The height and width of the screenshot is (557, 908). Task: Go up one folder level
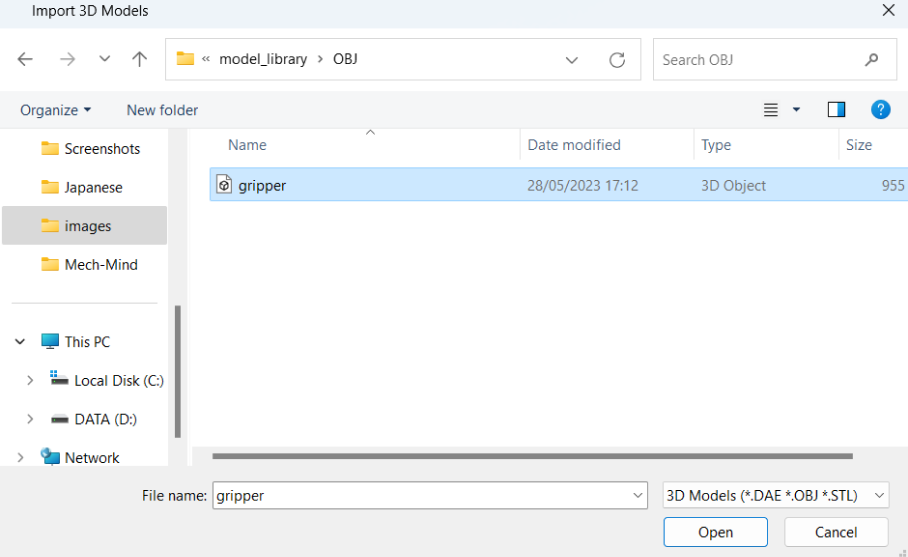(139, 59)
